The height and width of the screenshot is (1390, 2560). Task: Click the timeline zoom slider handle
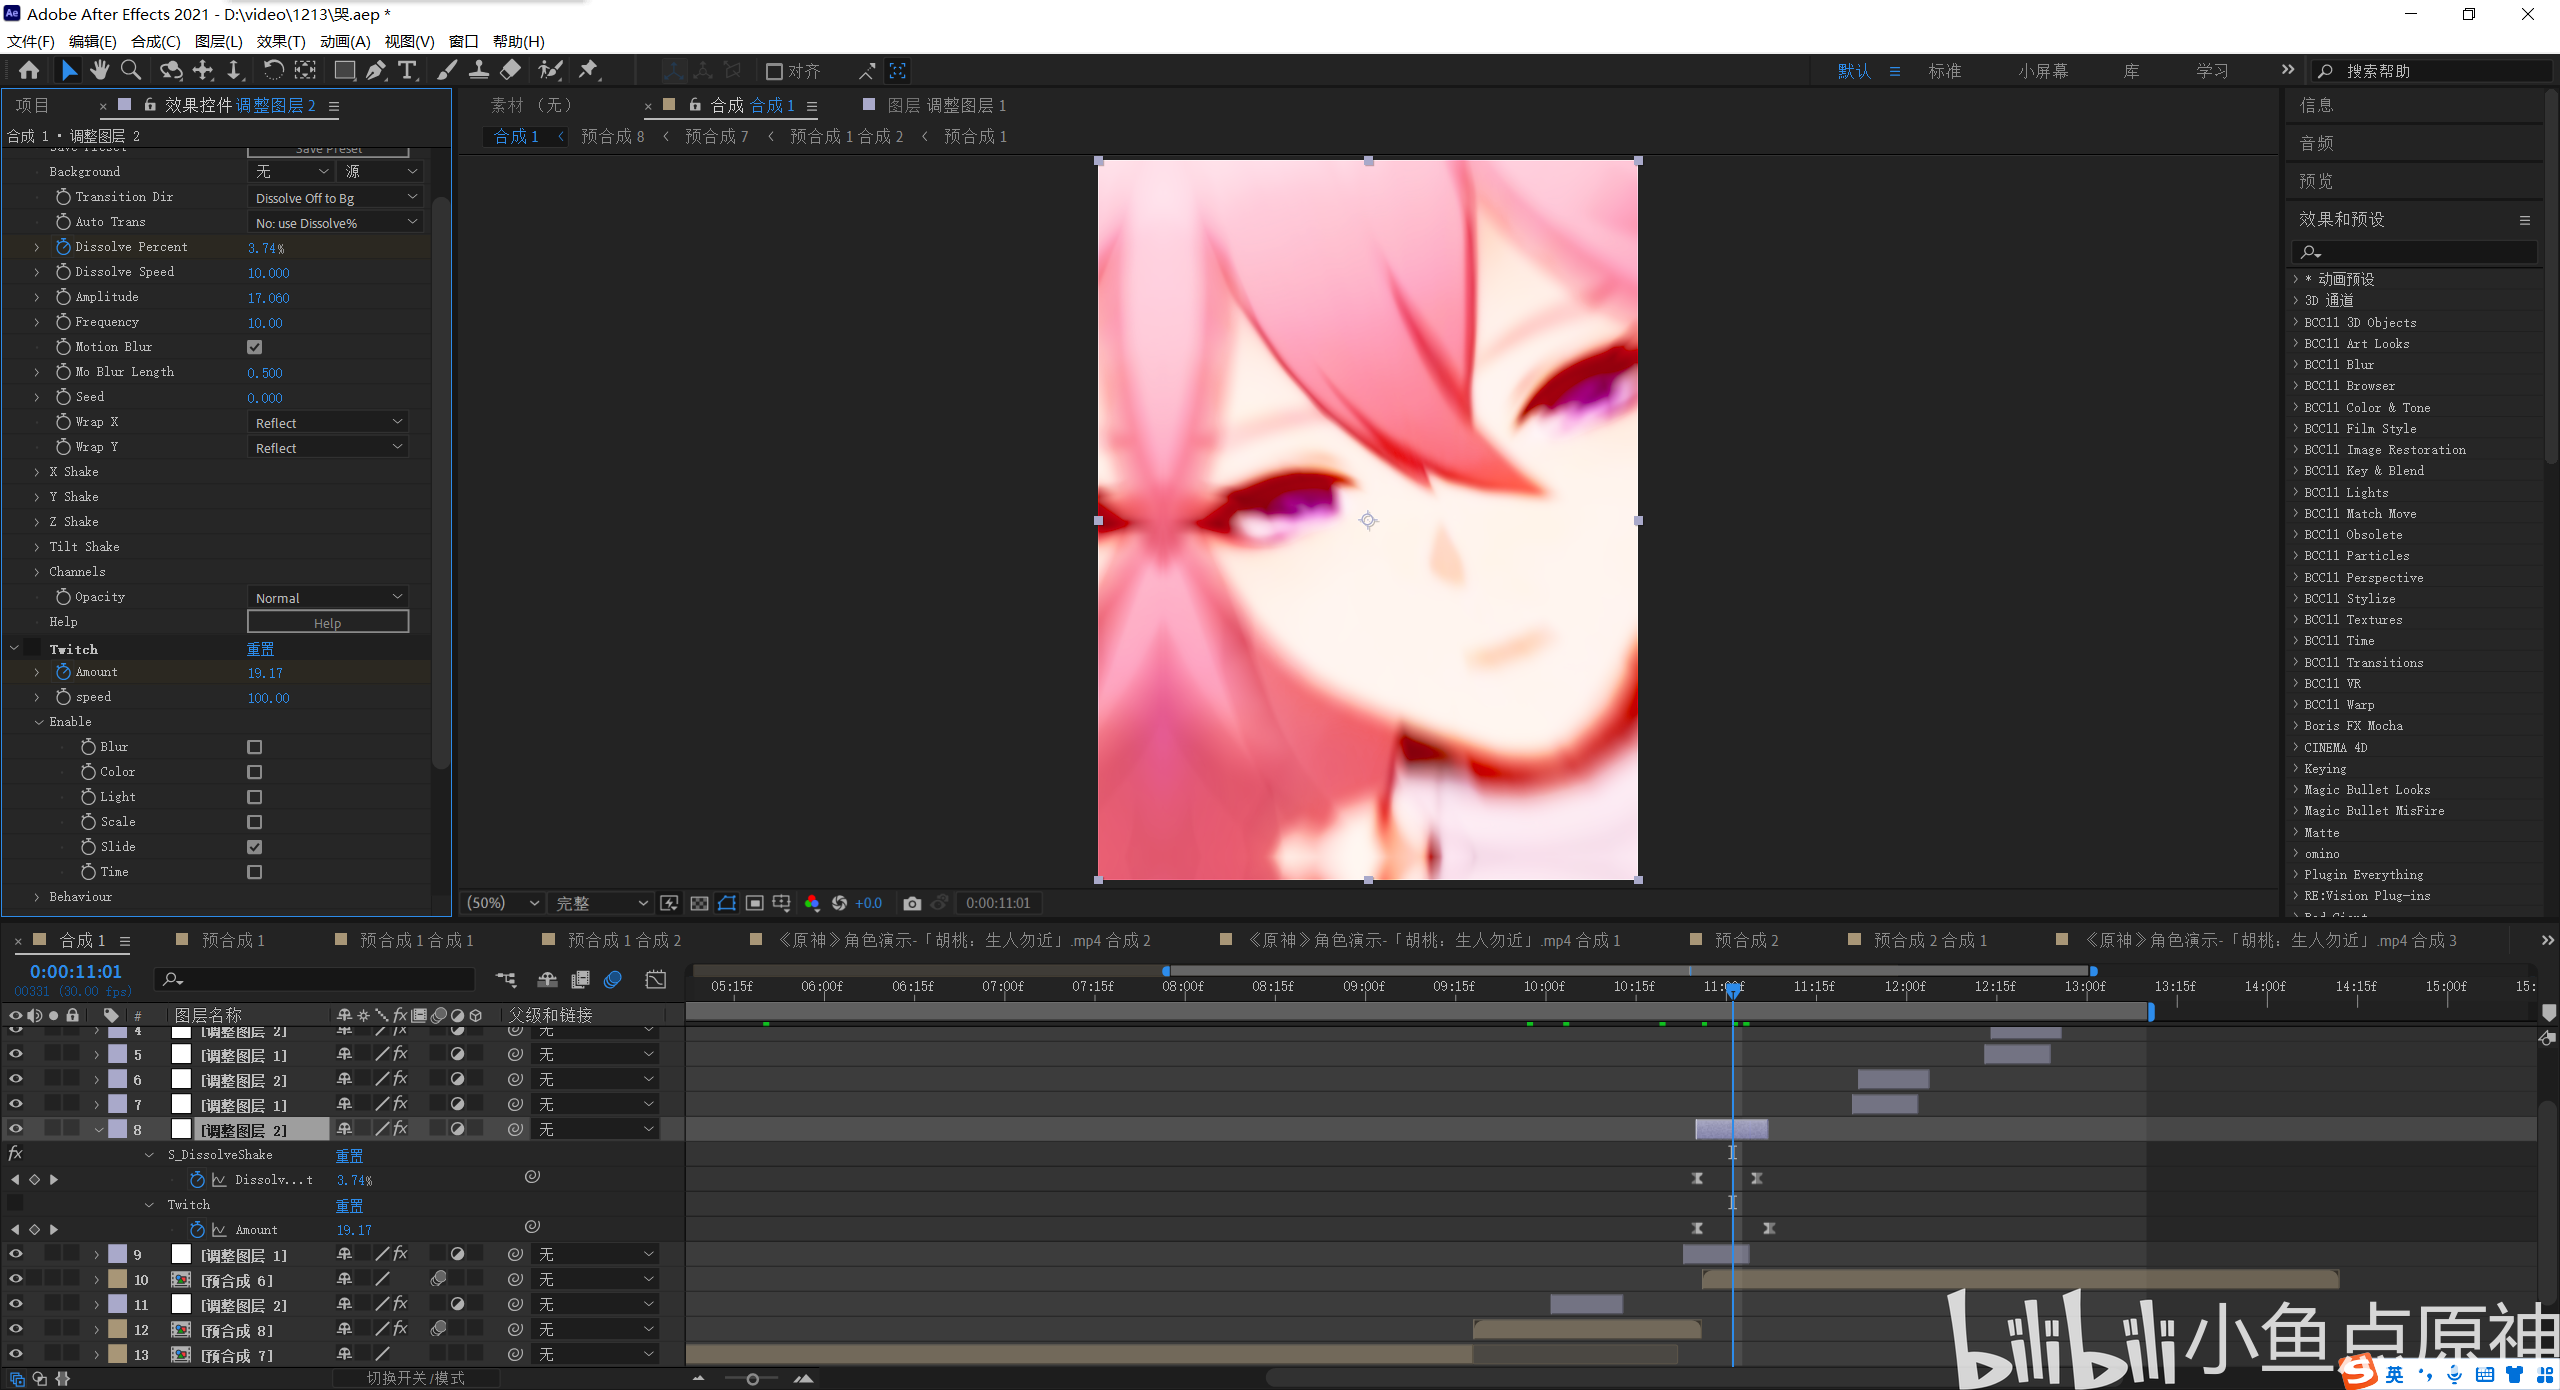[752, 1379]
